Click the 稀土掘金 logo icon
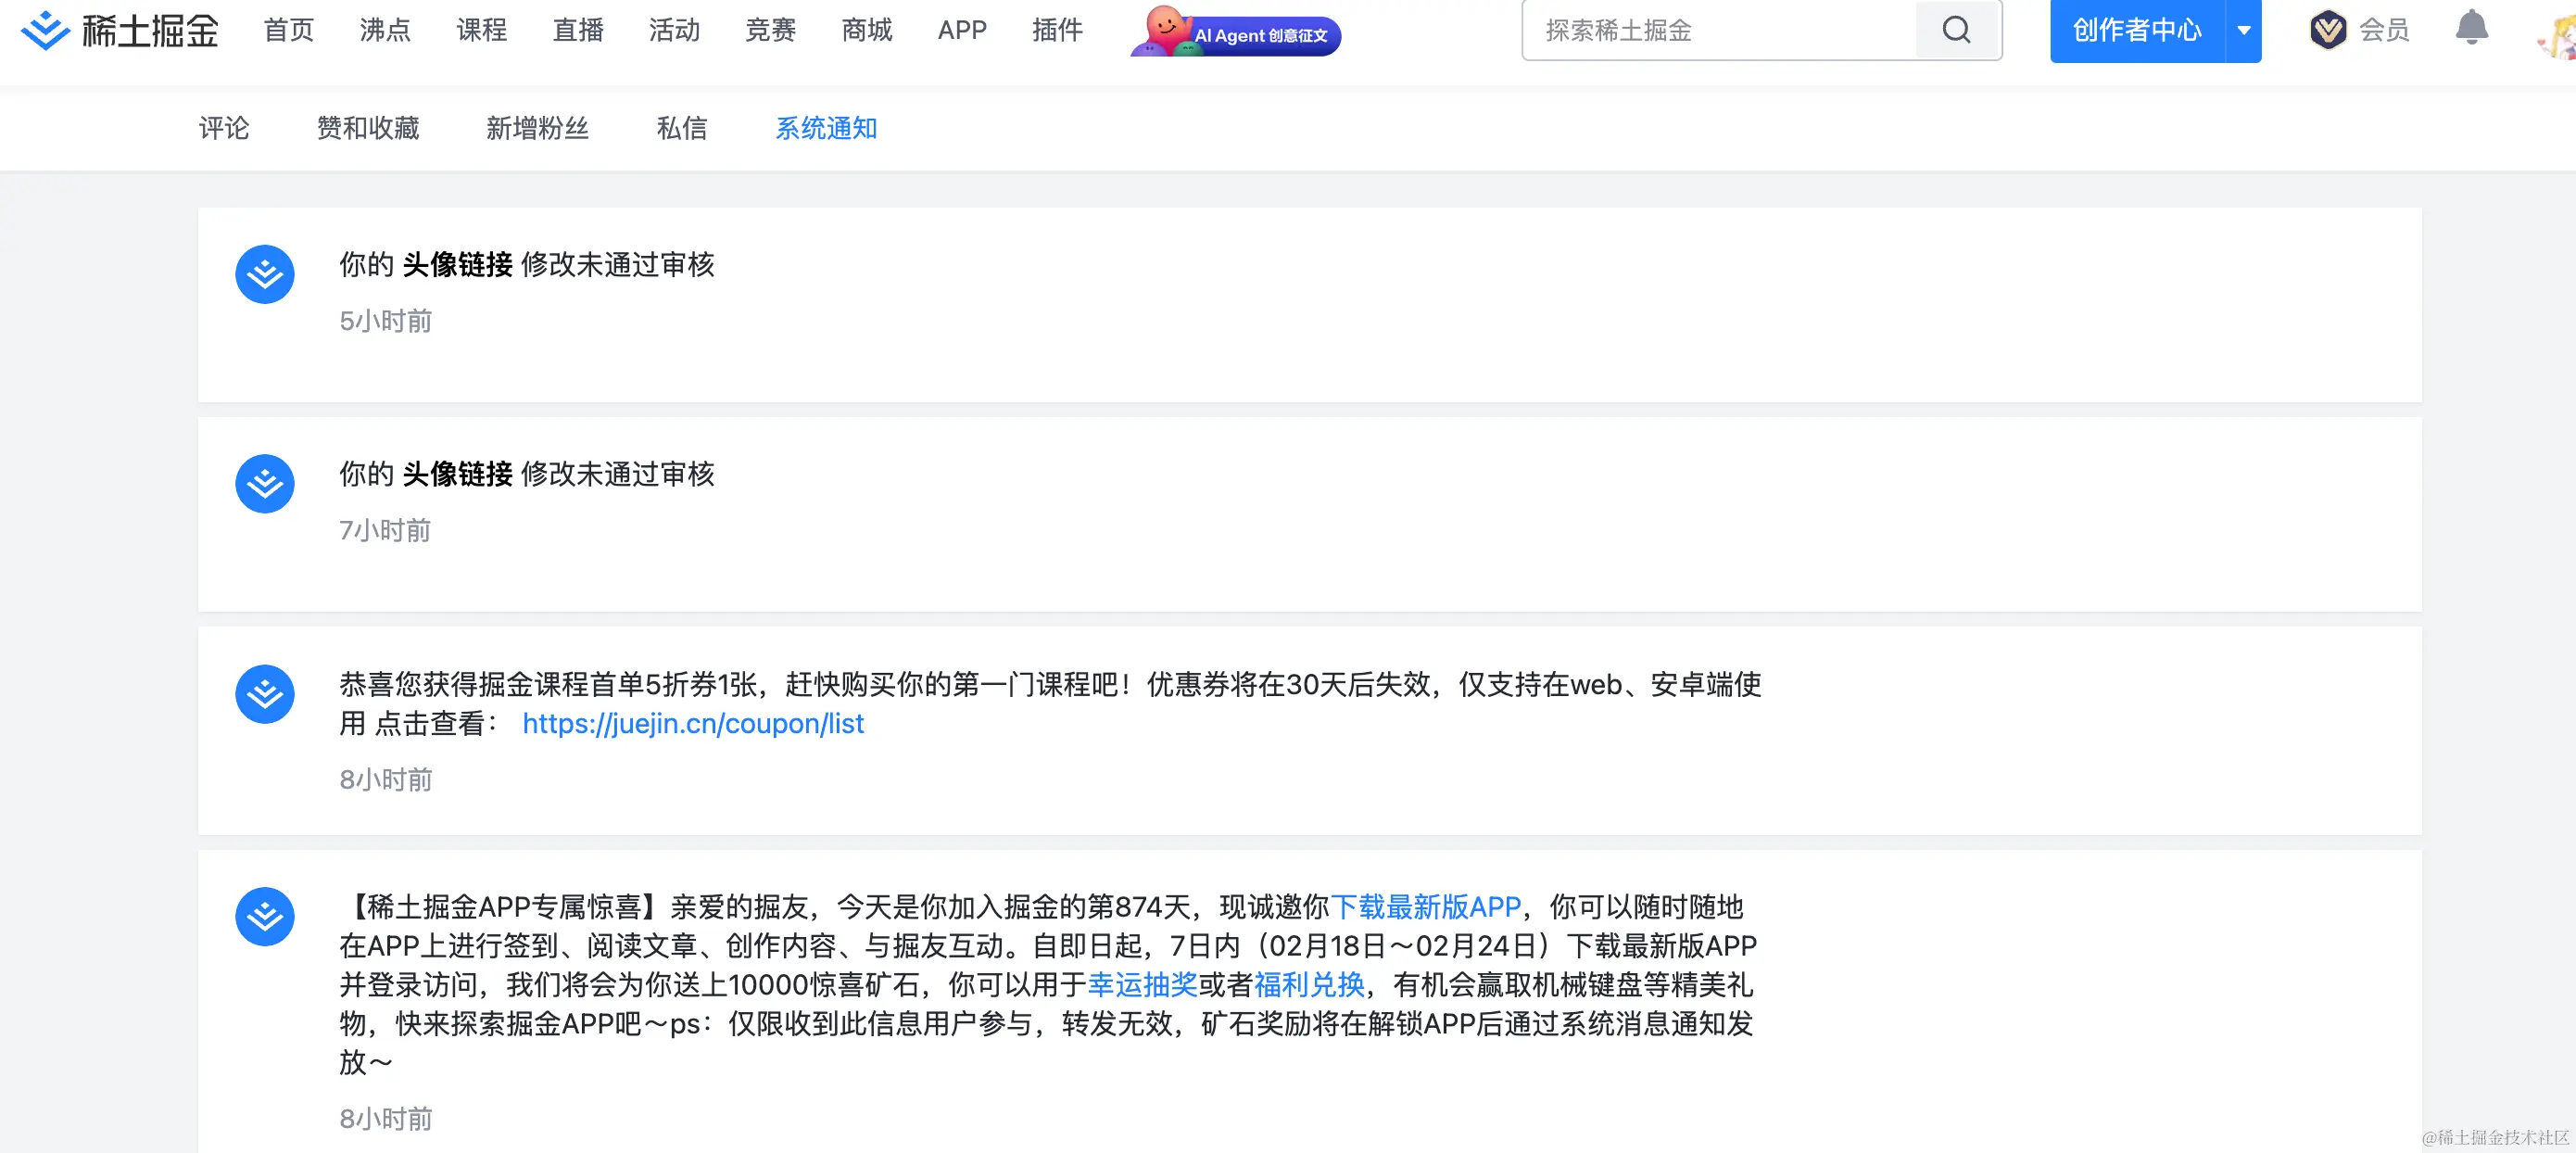 45,30
